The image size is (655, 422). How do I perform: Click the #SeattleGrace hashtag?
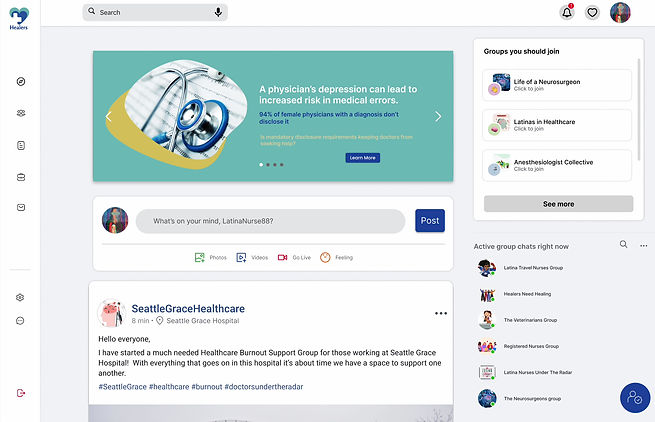pos(122,387)
